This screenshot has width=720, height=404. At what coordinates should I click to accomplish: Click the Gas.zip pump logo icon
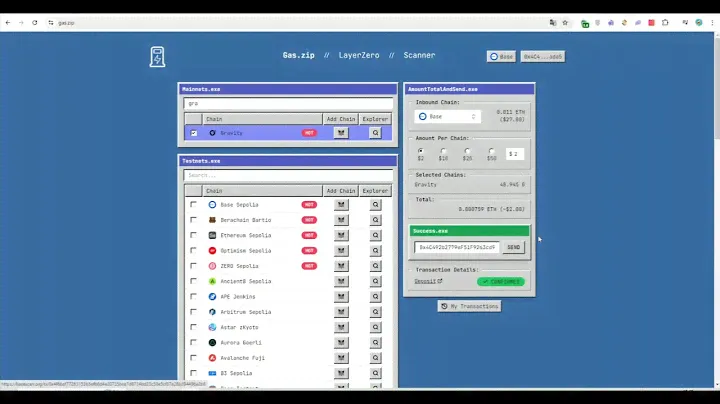[x=156, y=57]
